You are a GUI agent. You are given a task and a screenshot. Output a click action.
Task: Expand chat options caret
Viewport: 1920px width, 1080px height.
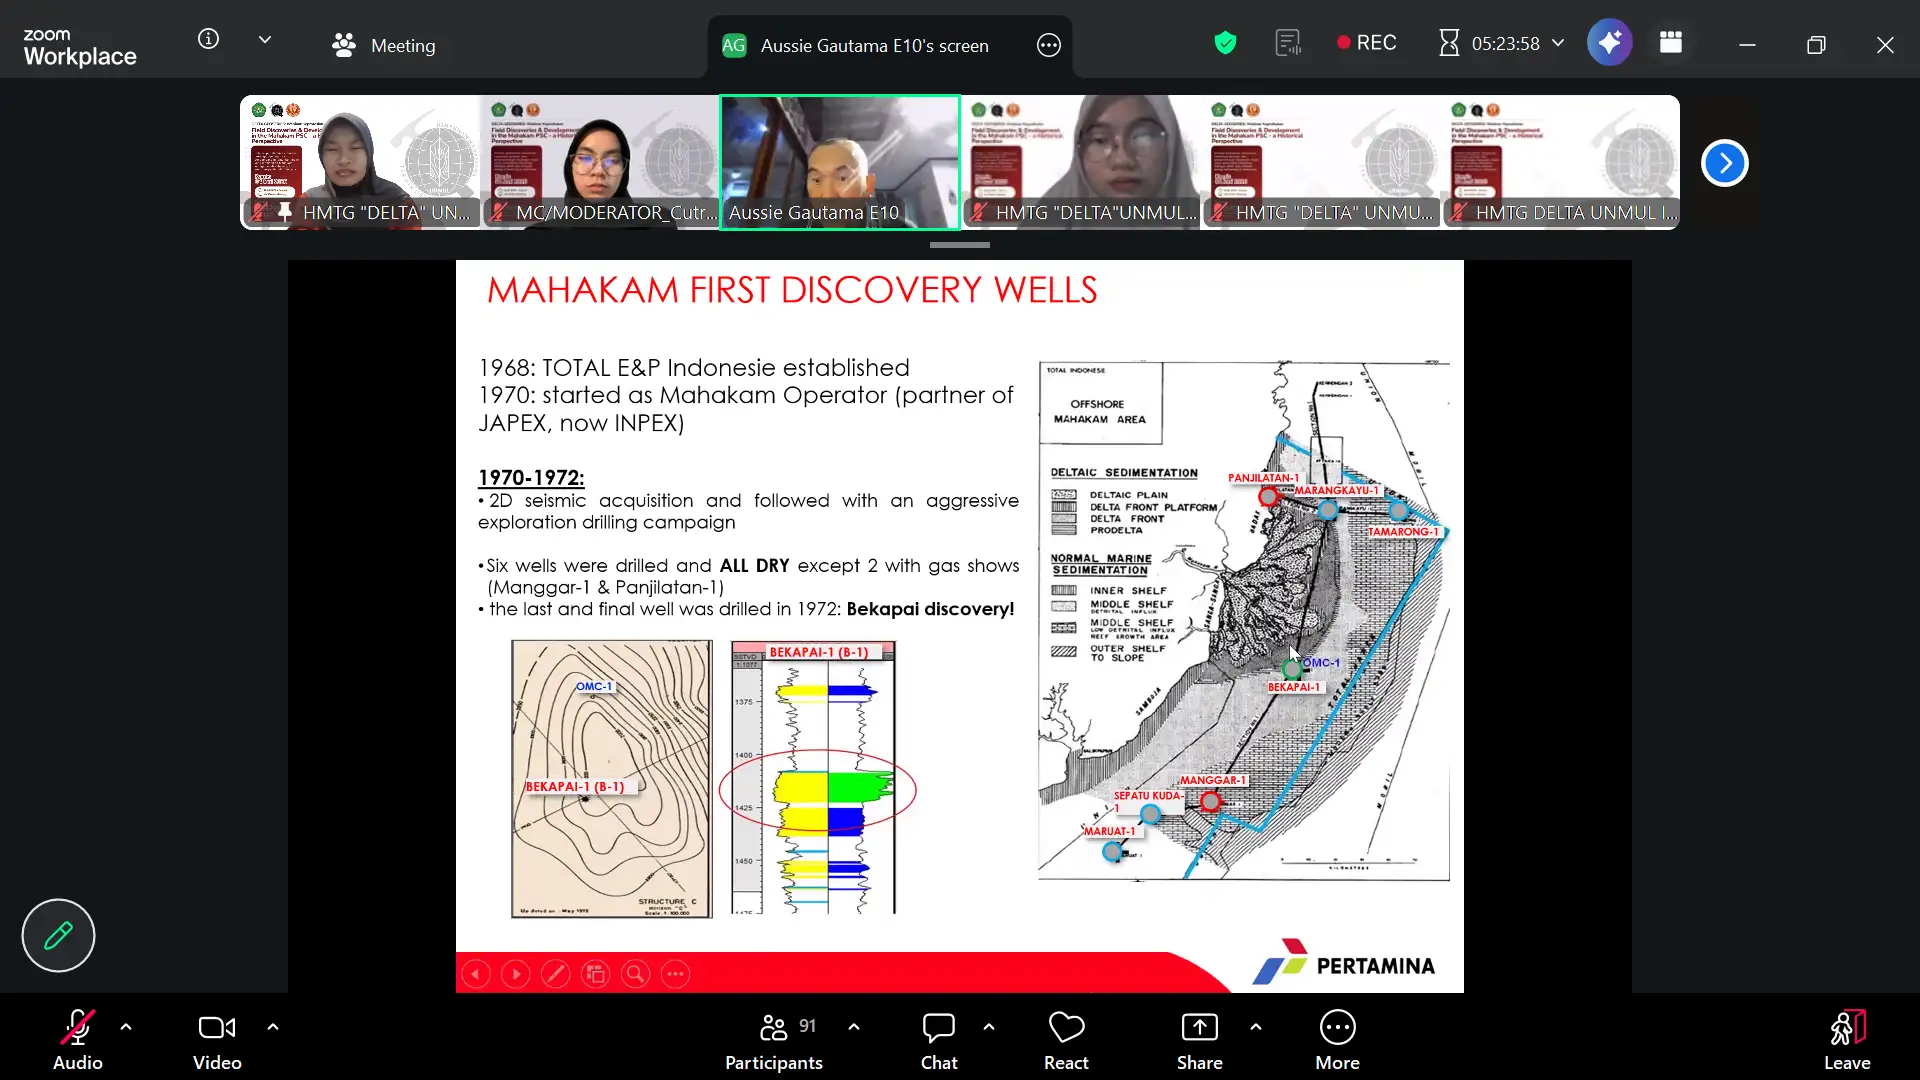(989, 1027)
